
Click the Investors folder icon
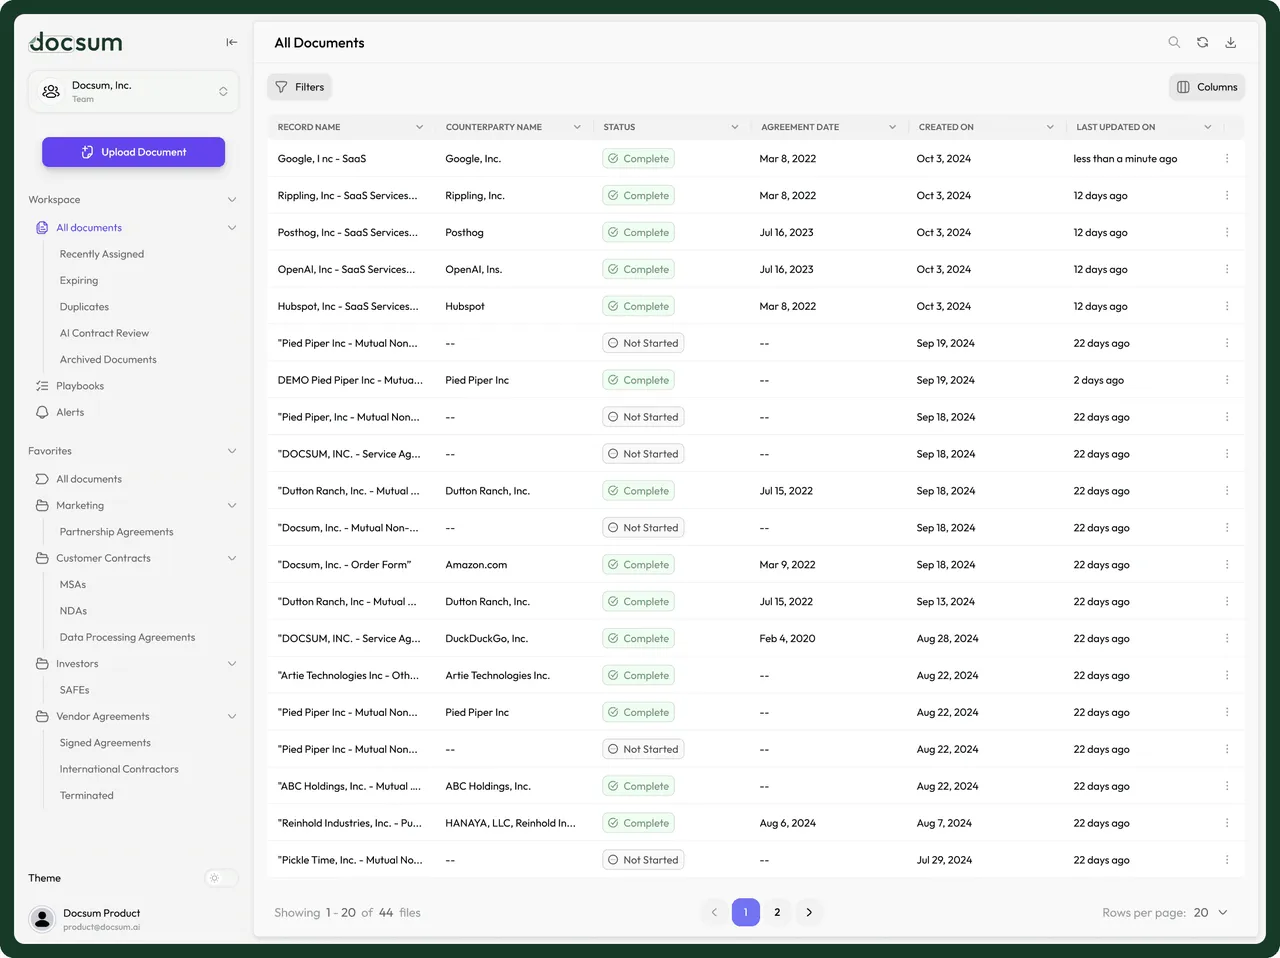tap(42, 664)
